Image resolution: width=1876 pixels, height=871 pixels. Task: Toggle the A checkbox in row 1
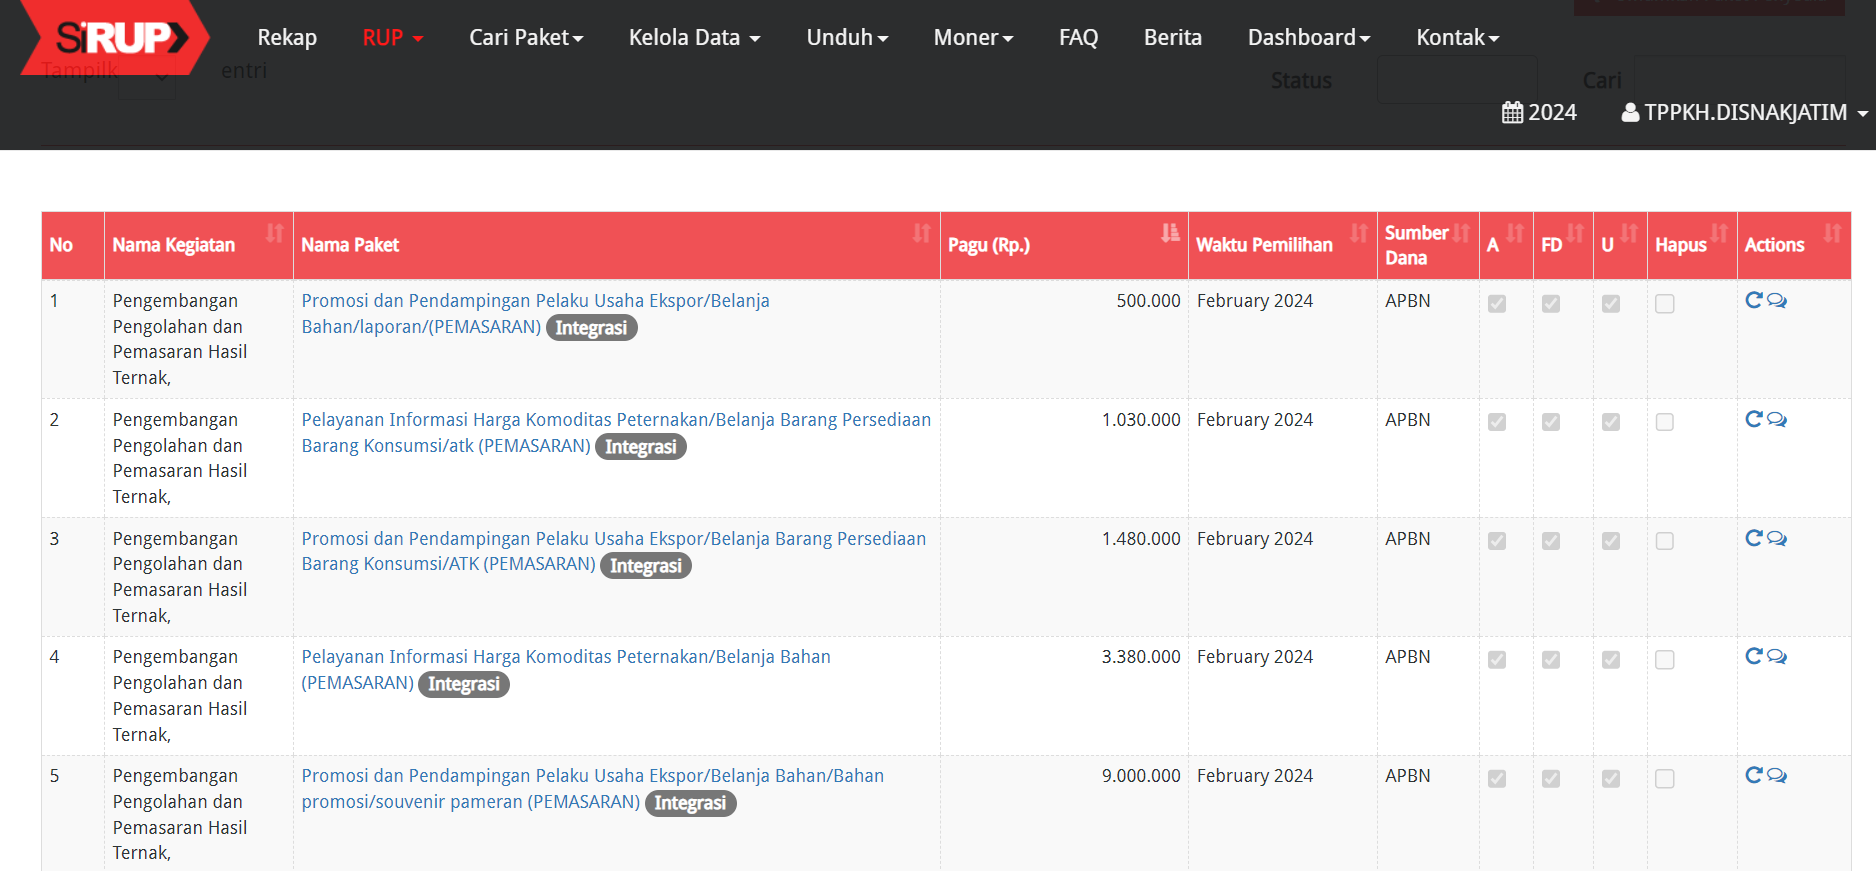click(1497, 304)
